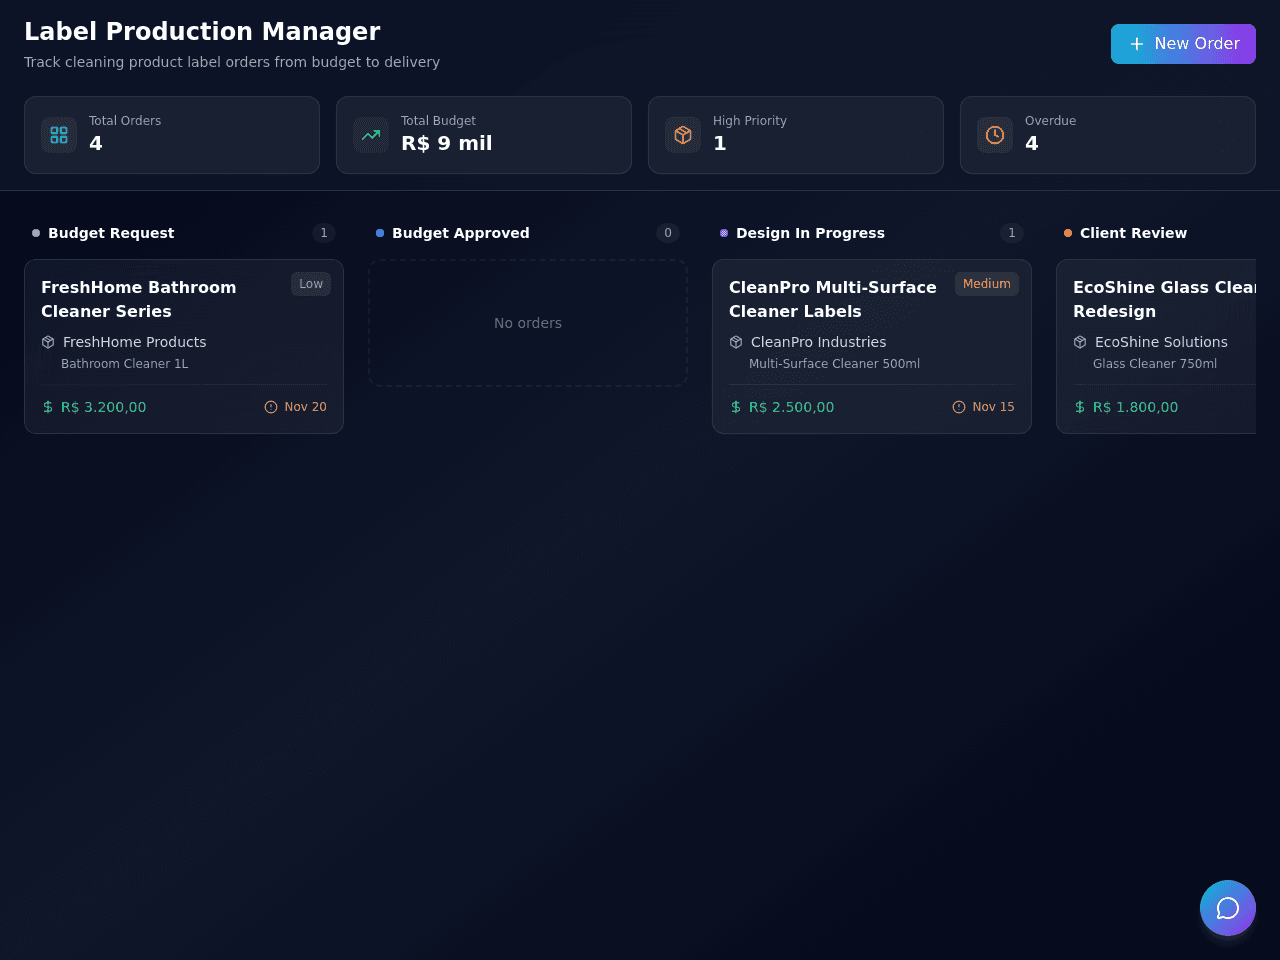Click the dollar icon beside R$ 3.200,00
This screenshot has height=960, width=1280.
48,407
